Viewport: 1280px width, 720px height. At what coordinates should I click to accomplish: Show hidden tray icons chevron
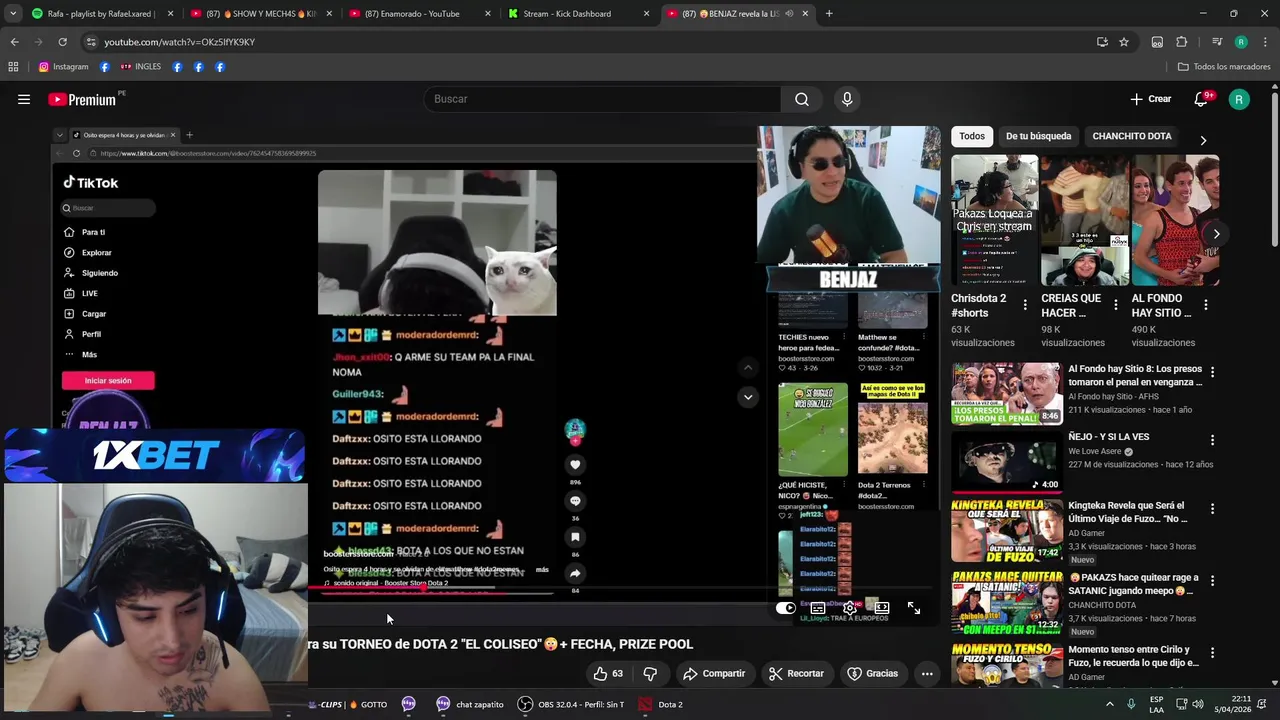click(x=1109, y=704)
